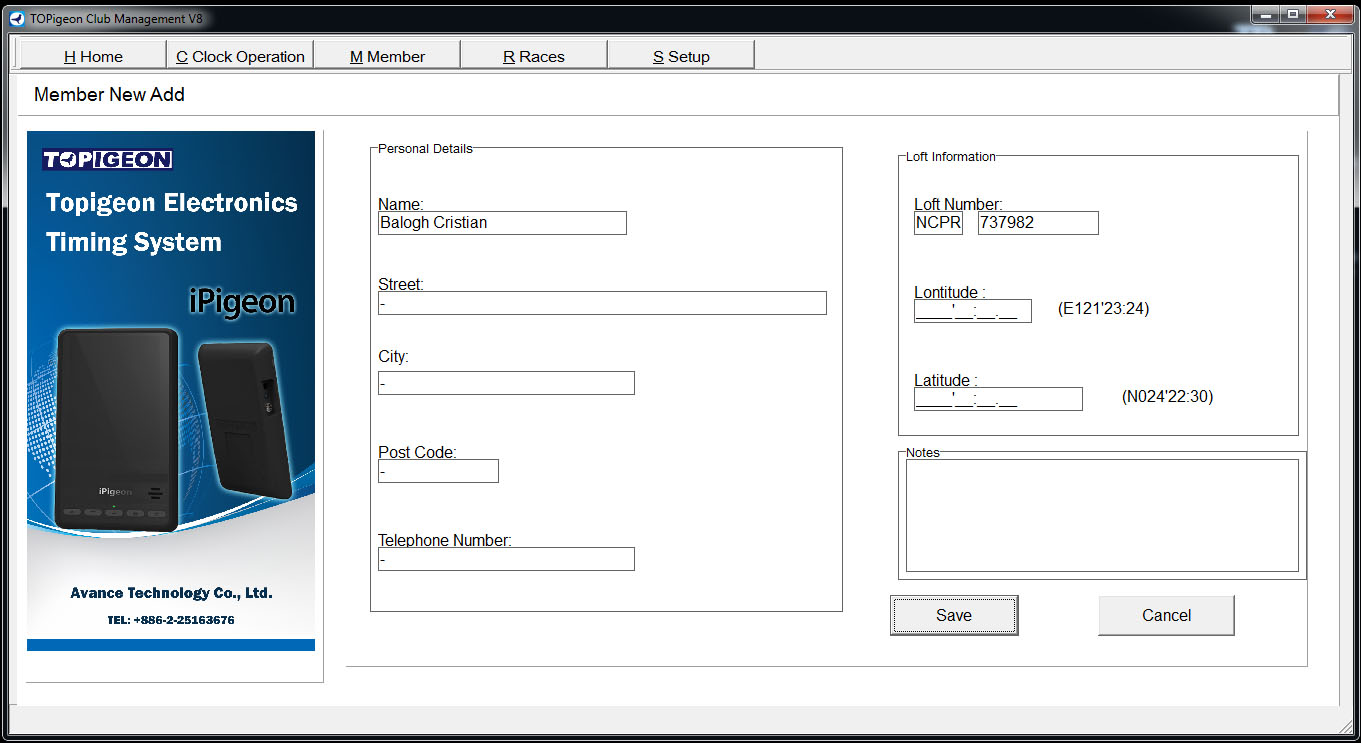Focus the Street text field

602,303
